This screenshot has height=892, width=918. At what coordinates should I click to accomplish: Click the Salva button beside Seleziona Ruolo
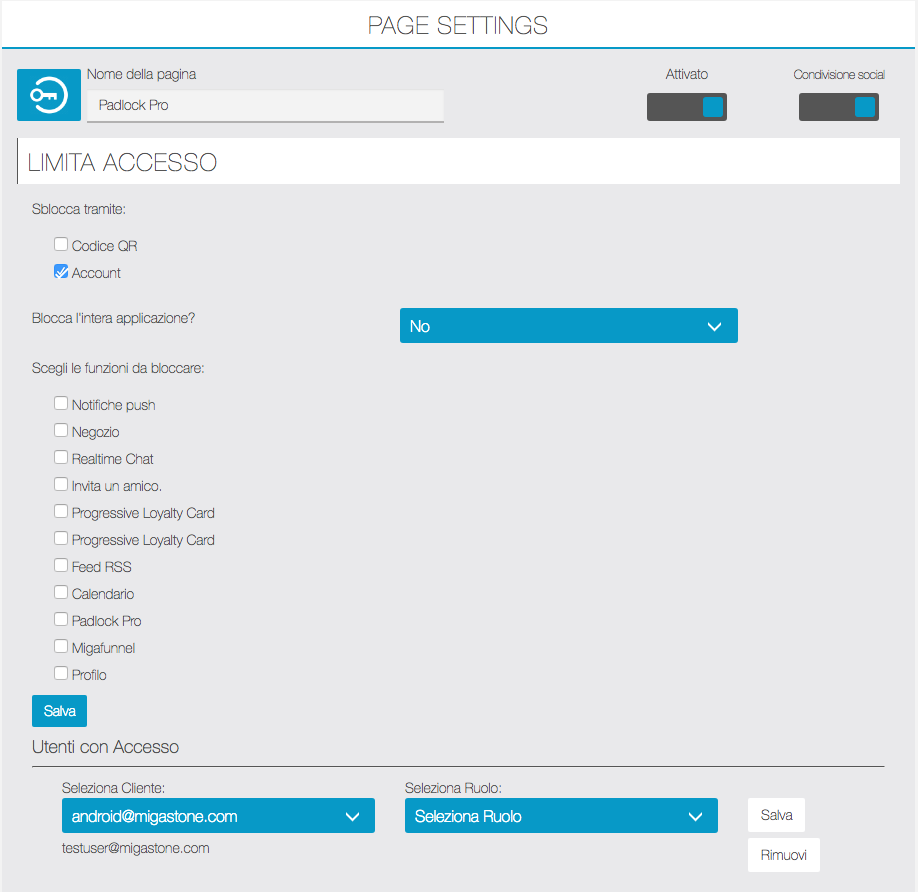coord(776,815)
